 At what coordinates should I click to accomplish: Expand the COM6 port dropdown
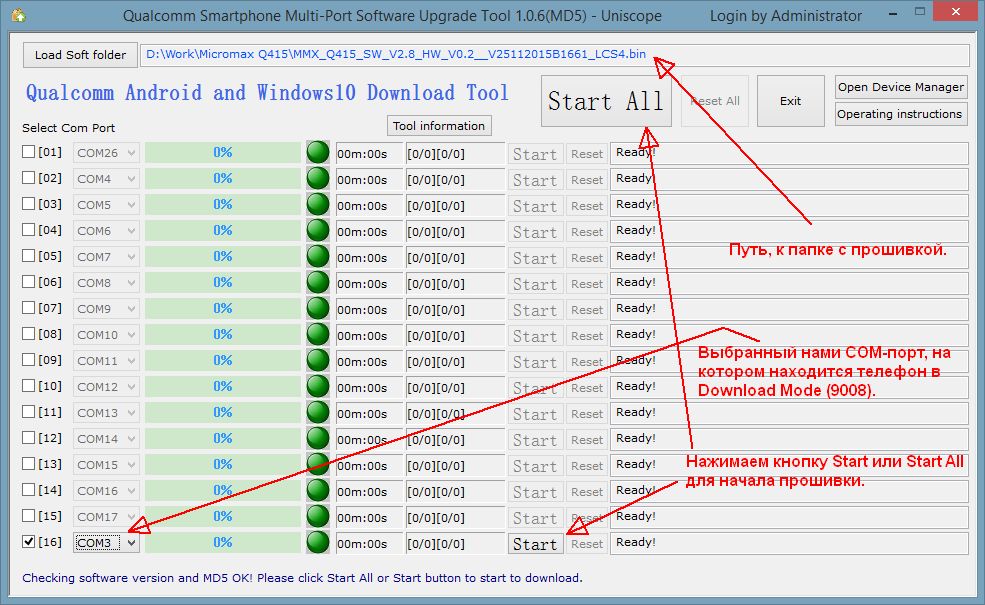(x=106, y=231)
